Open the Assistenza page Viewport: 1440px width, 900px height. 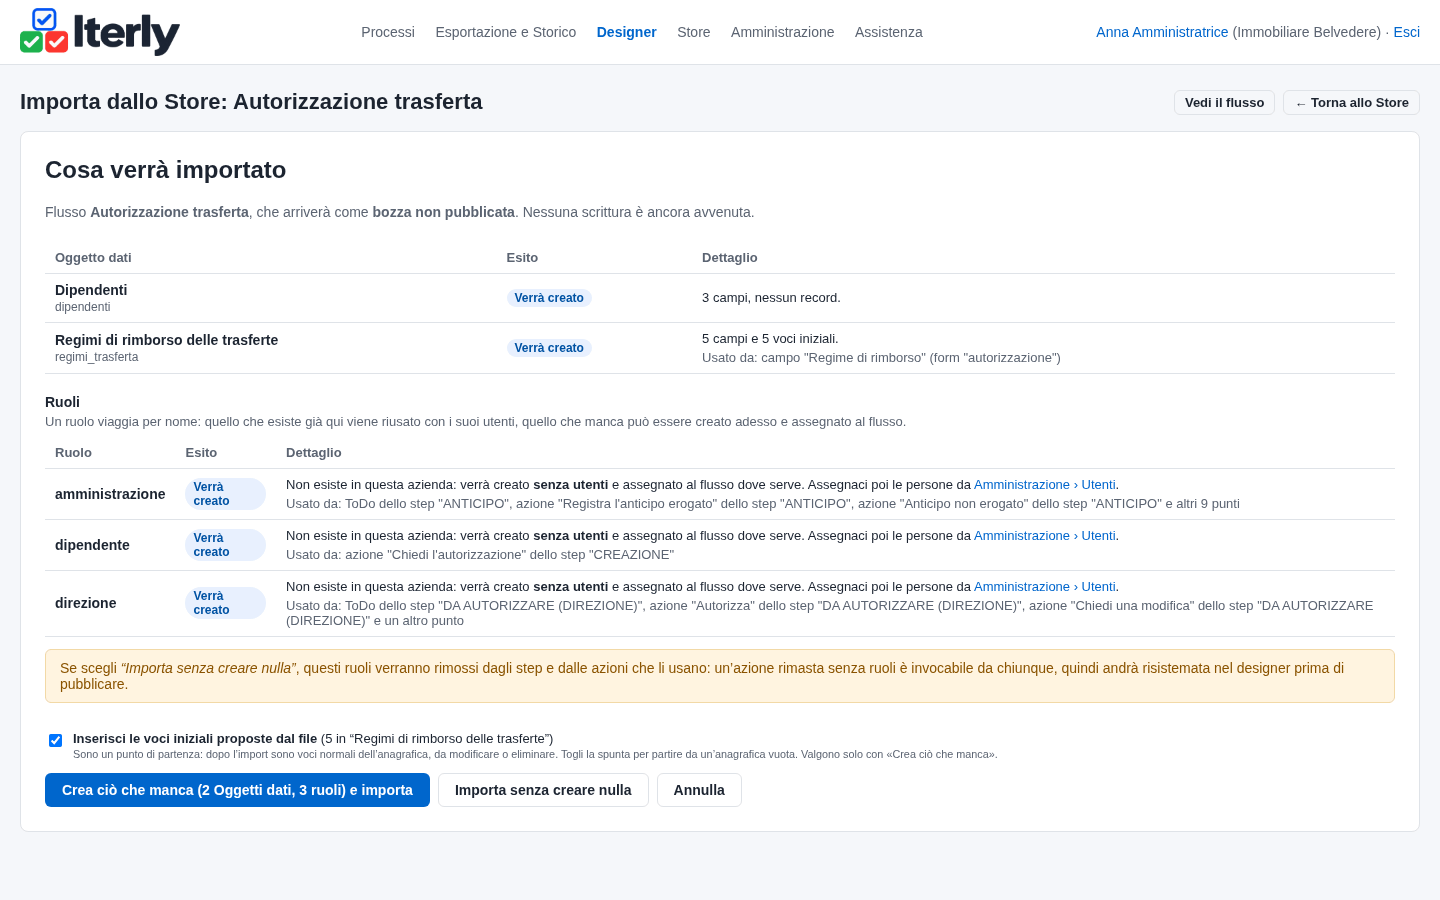pos(889,32)
